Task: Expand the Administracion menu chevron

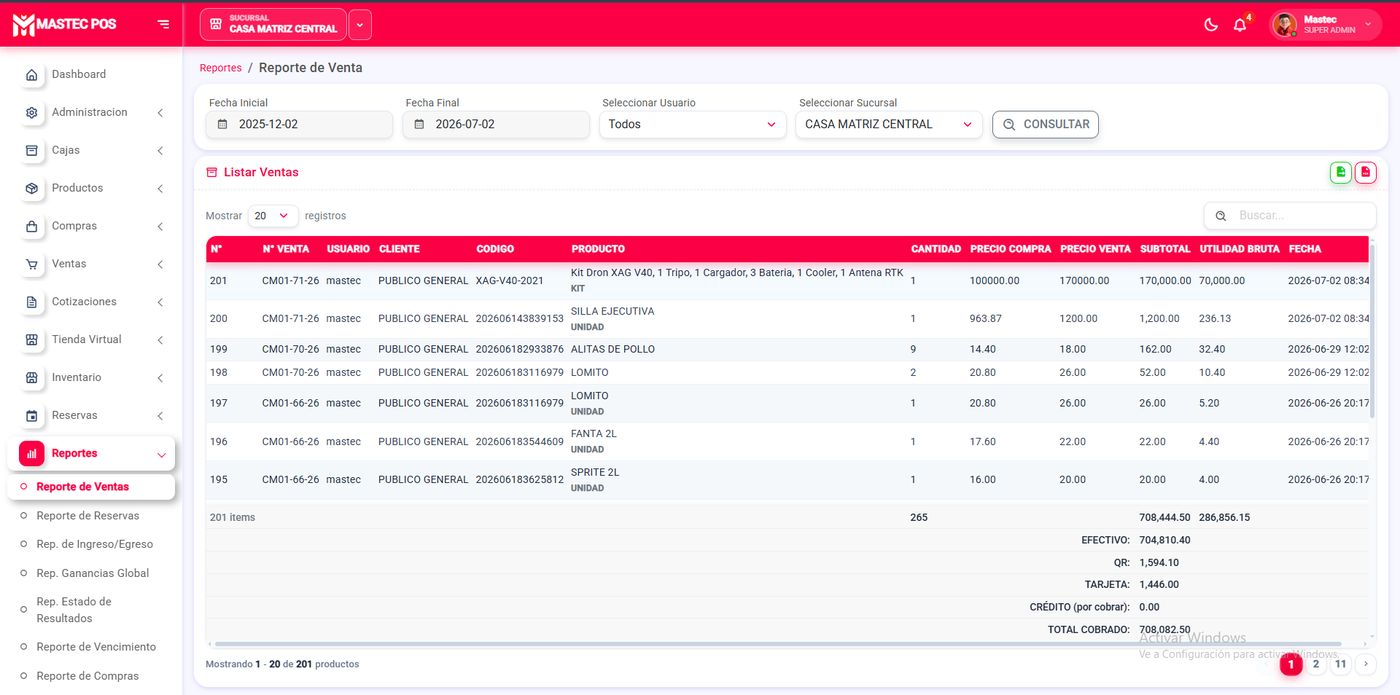Action: (160, 113)
